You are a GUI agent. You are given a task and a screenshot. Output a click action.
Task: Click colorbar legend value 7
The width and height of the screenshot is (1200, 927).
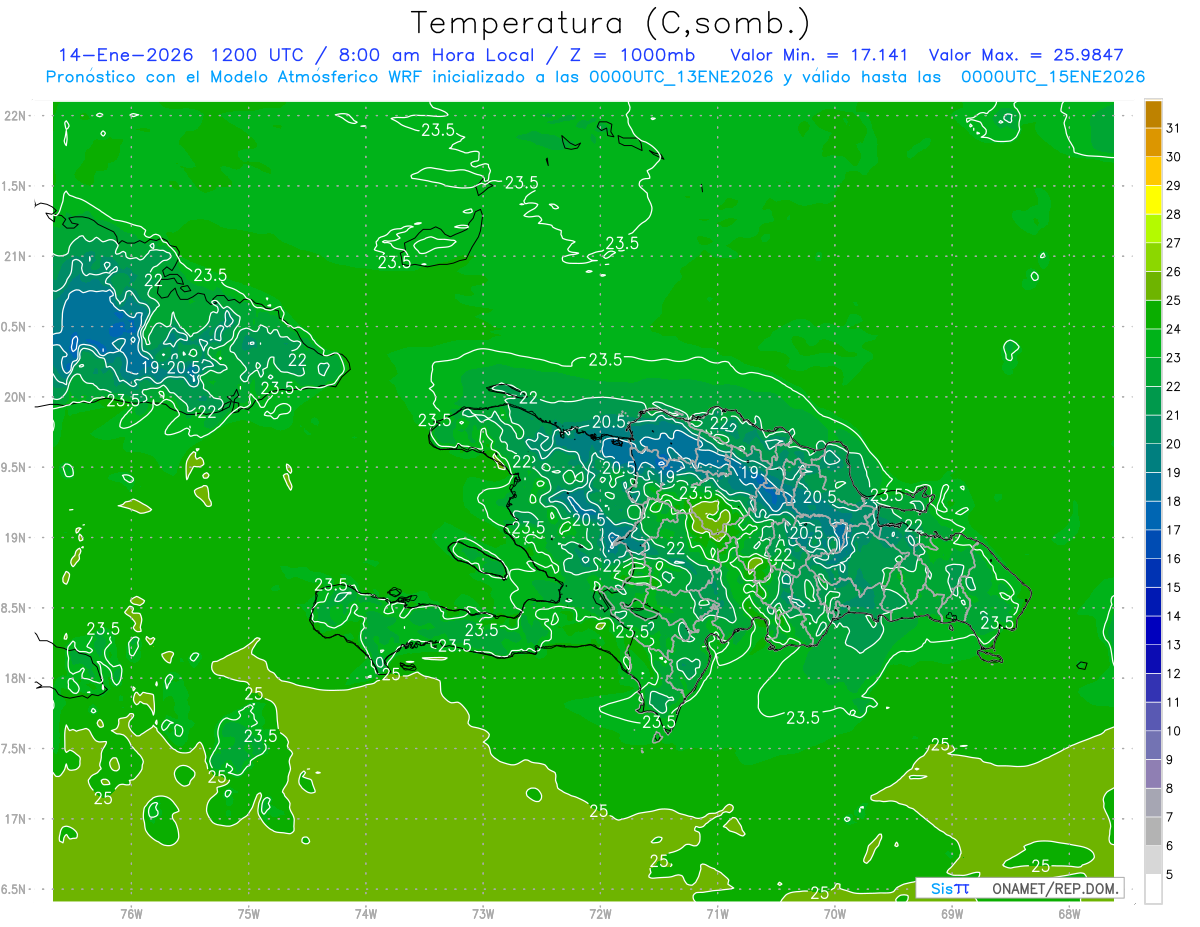coord(1170,818)
